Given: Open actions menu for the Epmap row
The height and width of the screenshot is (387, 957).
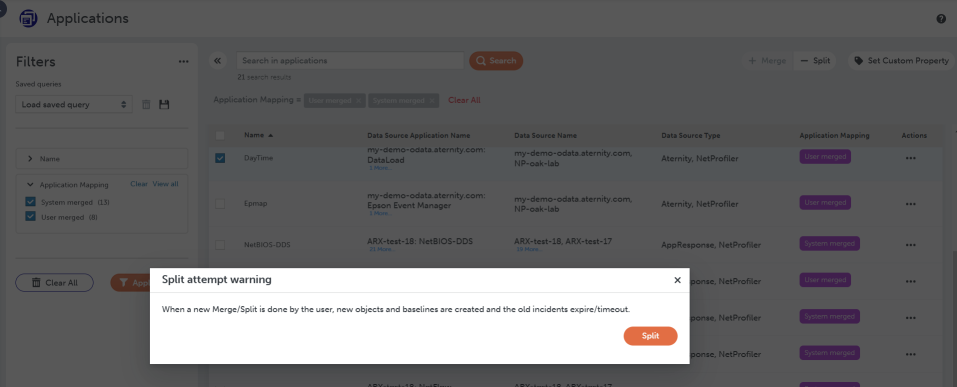Looking at the screenshot, I should (x=911, y=203).
